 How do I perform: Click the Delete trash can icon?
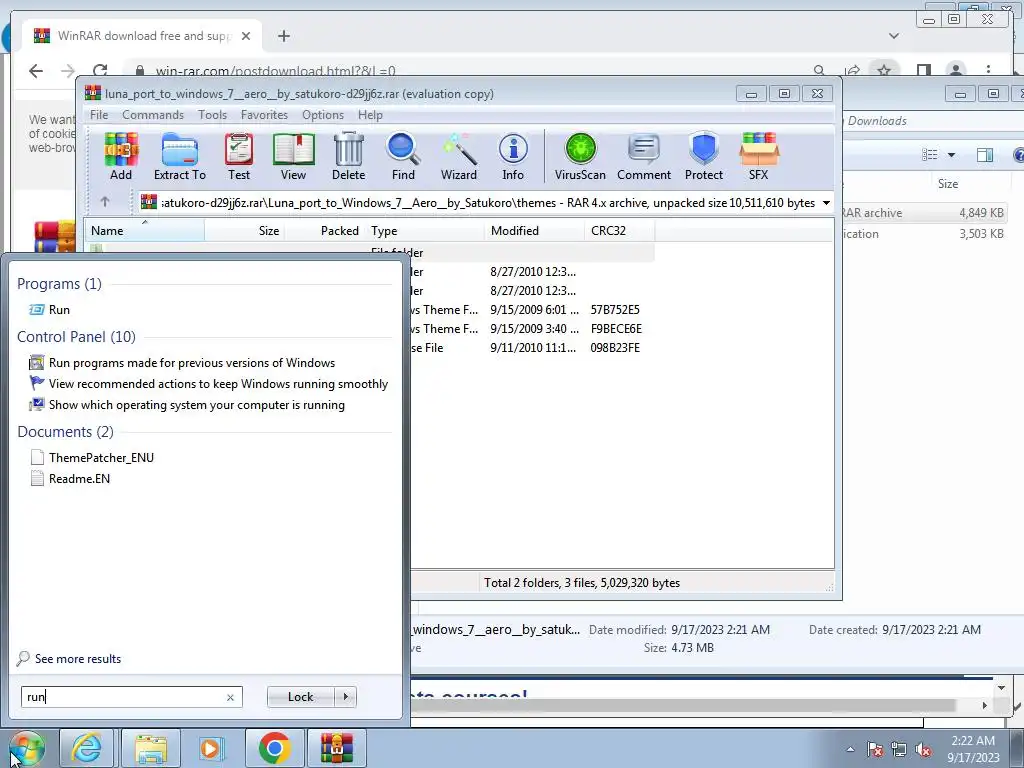click(x=348, y=157)
